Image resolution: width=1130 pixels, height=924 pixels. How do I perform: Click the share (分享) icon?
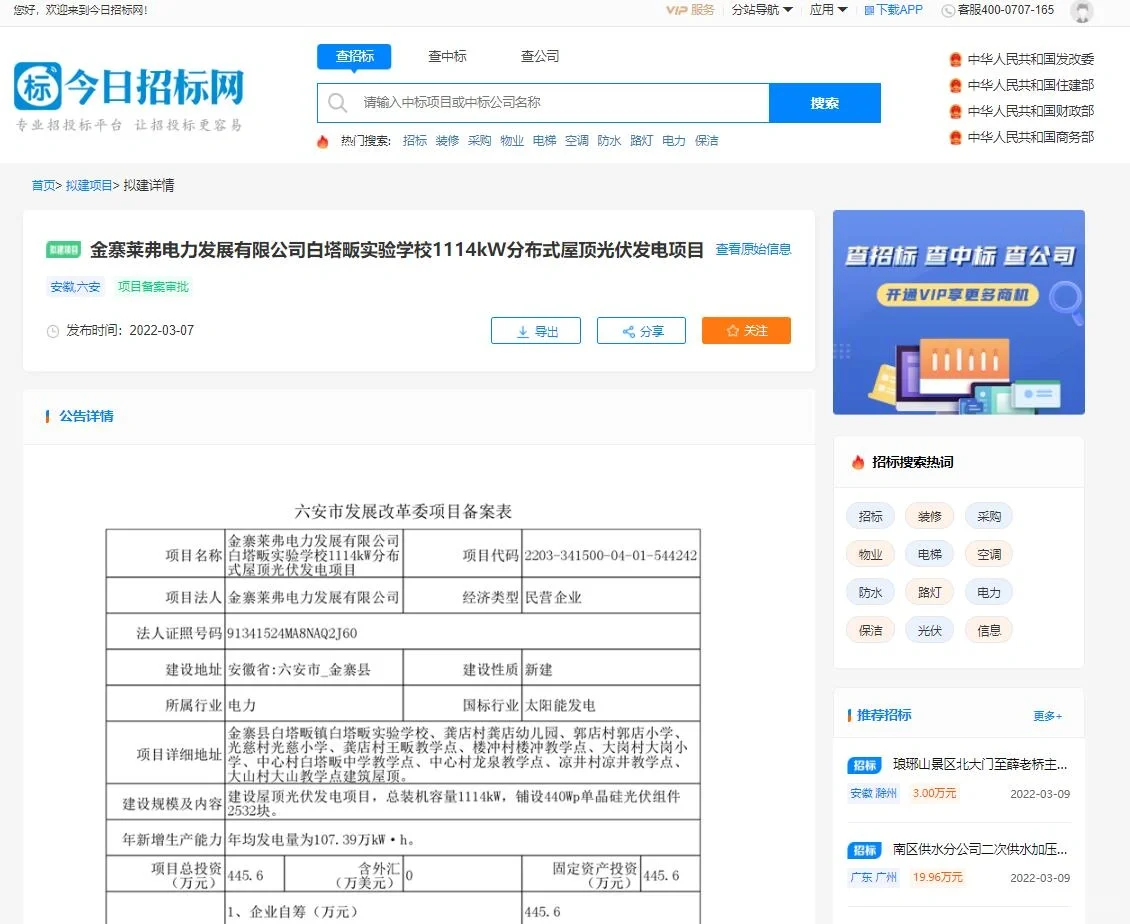[626, 330]
